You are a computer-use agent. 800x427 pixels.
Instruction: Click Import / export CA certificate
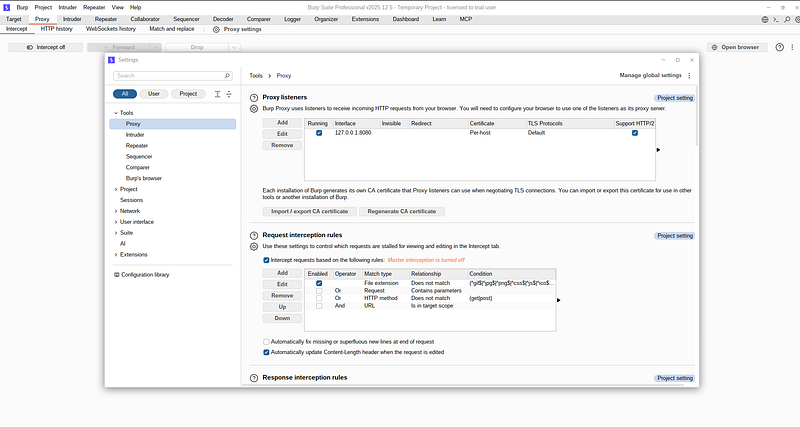[310, 211]
